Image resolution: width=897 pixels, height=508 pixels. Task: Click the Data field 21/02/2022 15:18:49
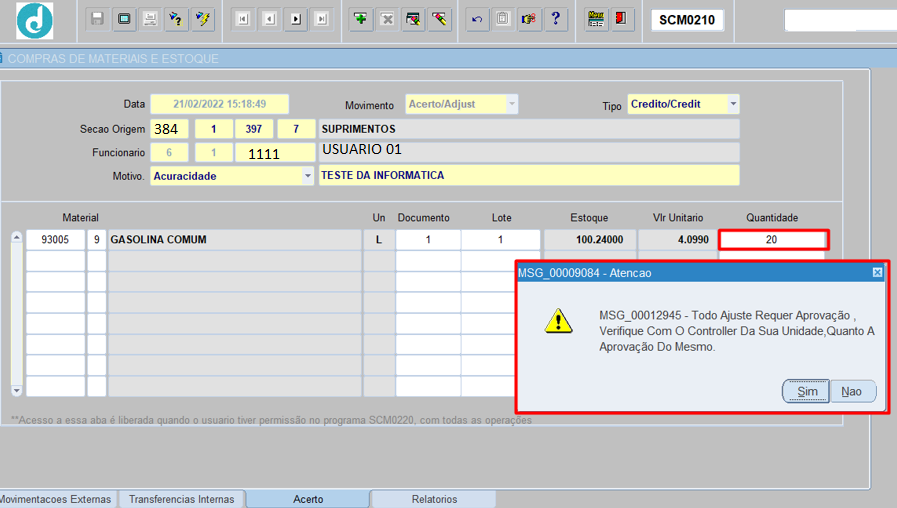pos(220,104)
